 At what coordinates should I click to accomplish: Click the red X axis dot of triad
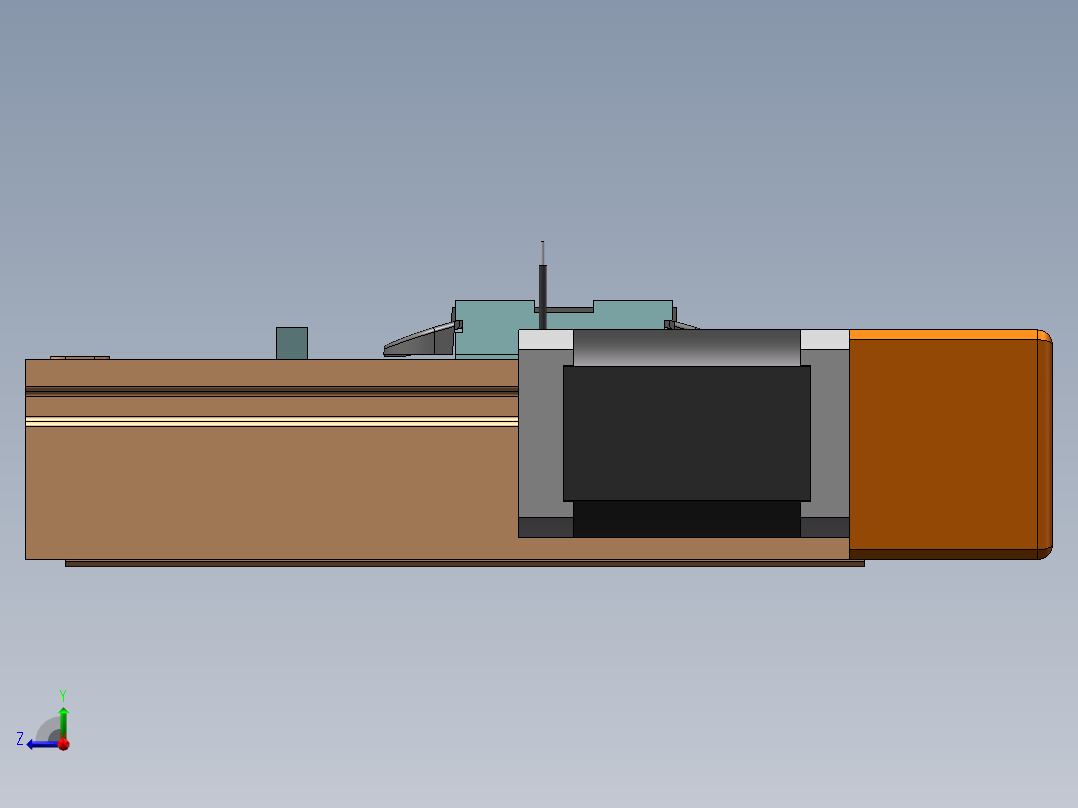[x=64, y=744]
